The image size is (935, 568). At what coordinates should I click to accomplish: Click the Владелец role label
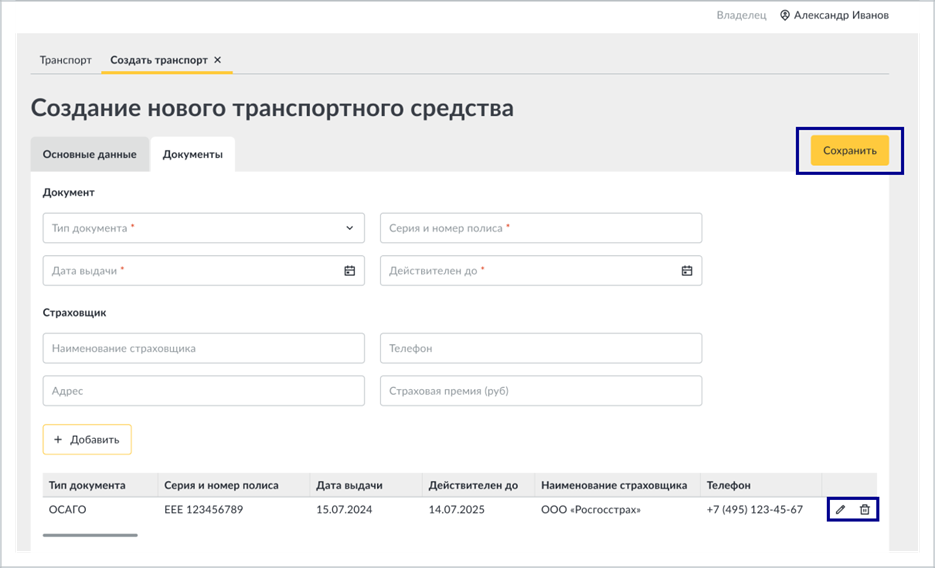(741, 15)
